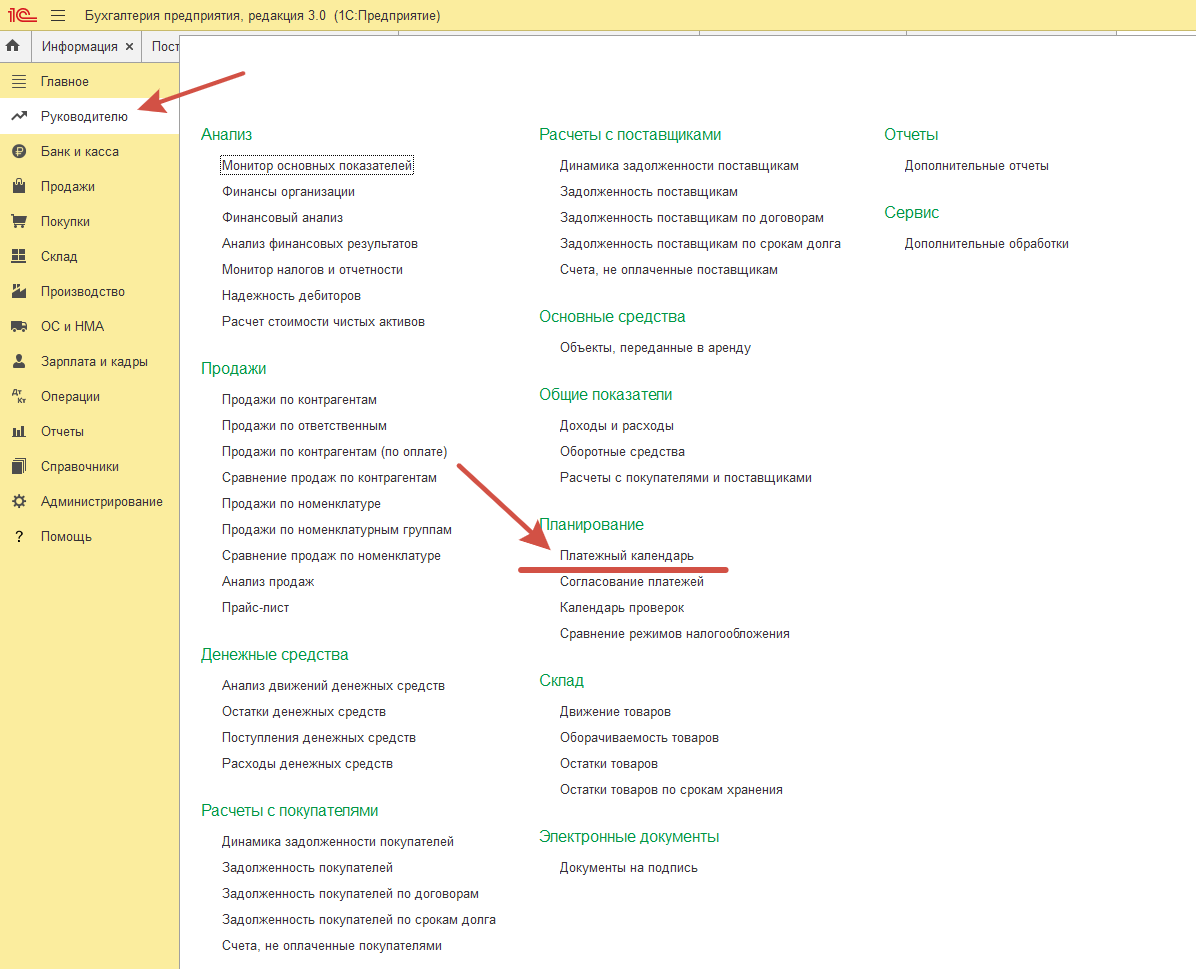
Task: Open the main hamburger menu in title bar
Action: click(x=58, y=15)
